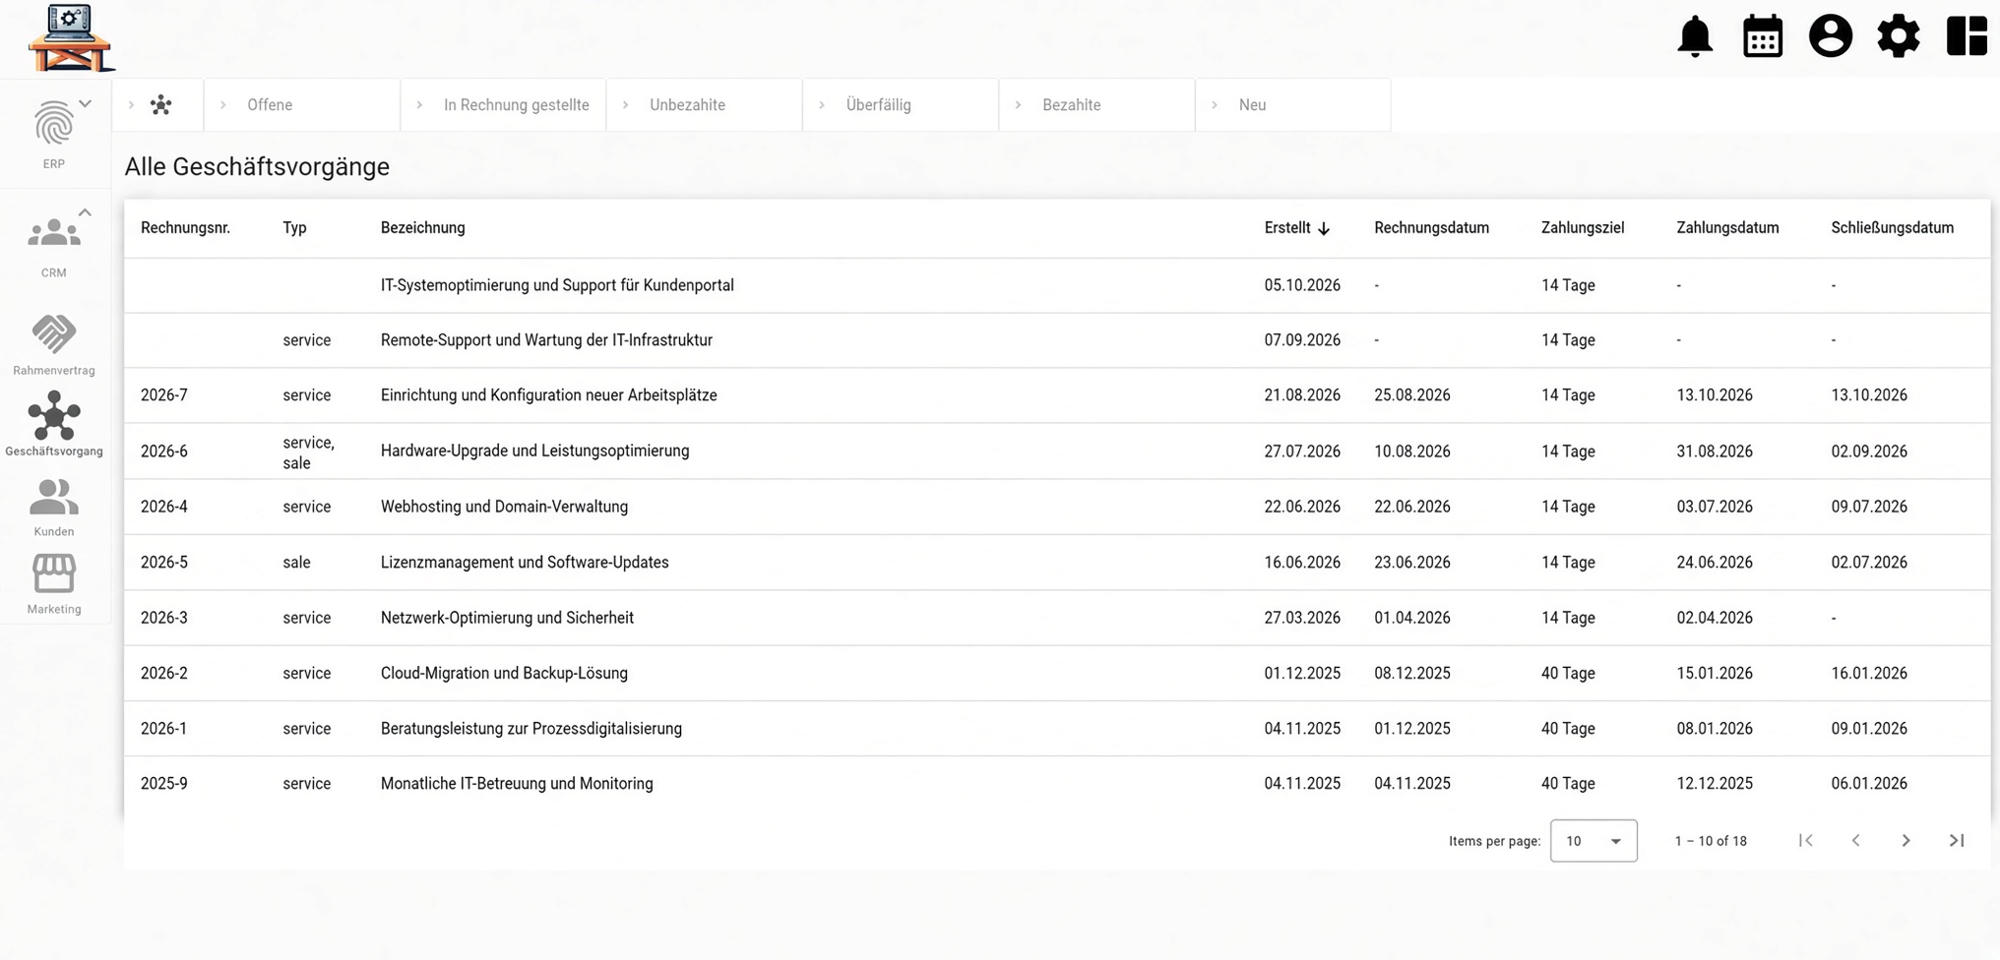This screenshot has width=2000, height=960.
Task: Sort by Bezeichnung column header
Action: click(x=422, y=228)
